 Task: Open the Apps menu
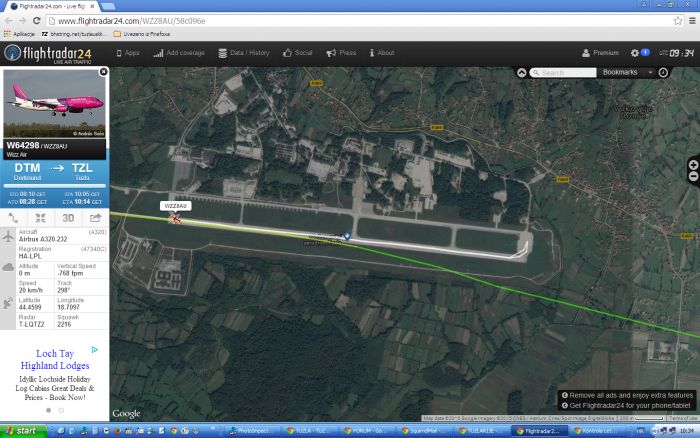pos(128,53)
